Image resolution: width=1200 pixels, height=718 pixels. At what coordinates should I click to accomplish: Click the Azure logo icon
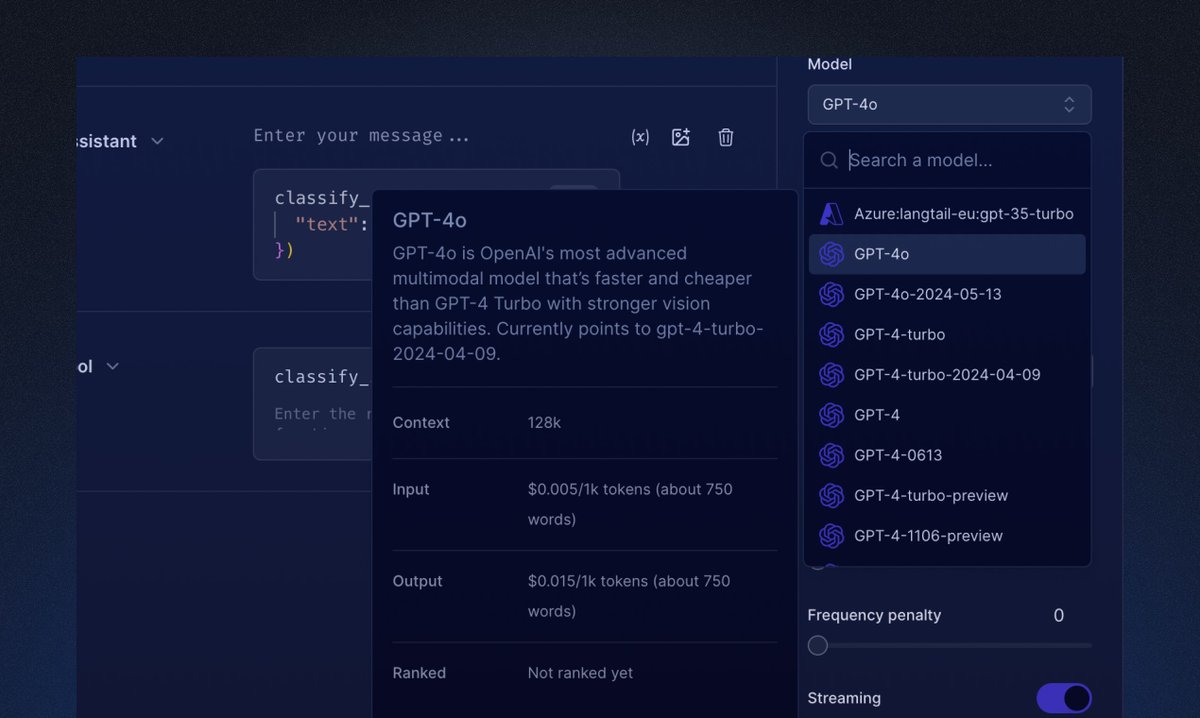(x=832, y=214)
